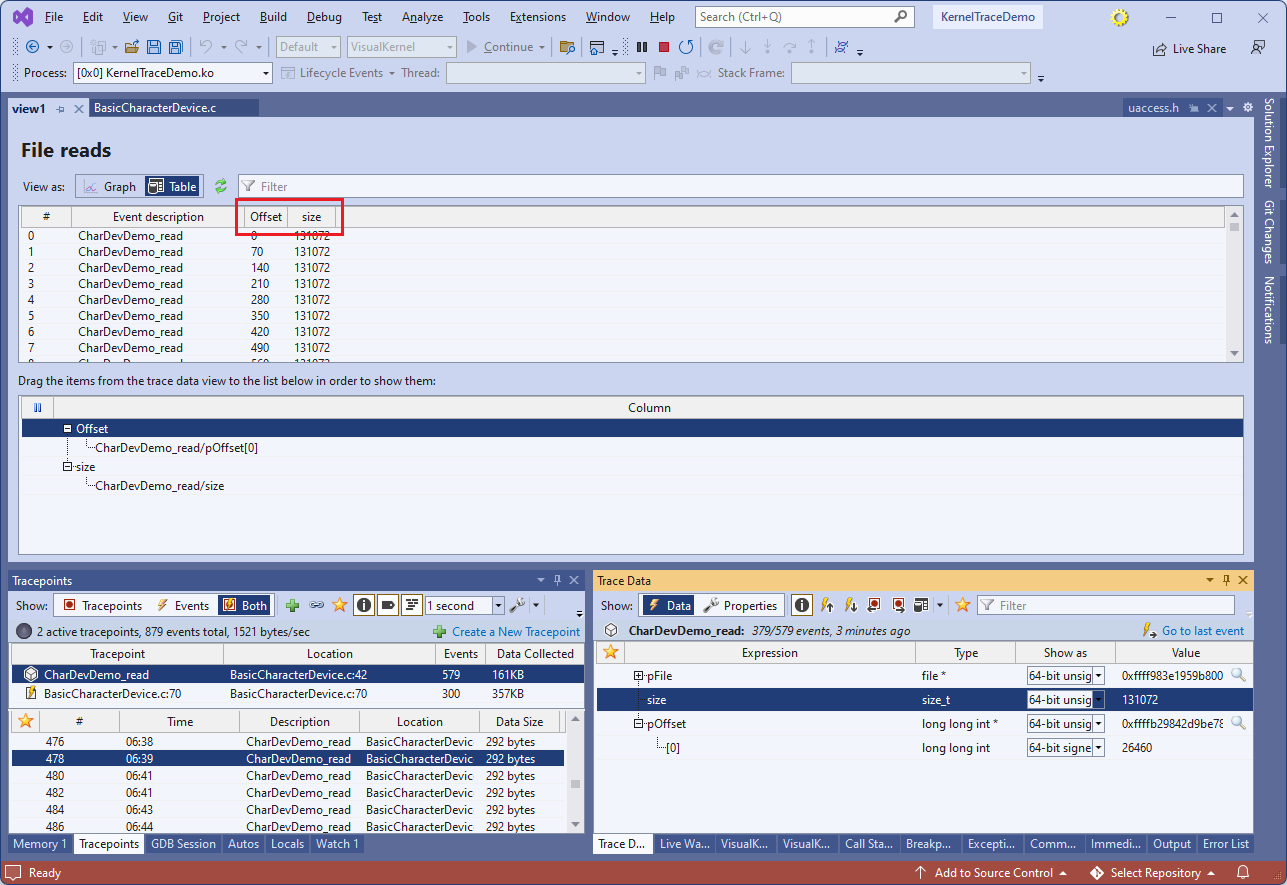The image size is (1287, 885).
Task: Expand the pFile tree node
Action: point(639,676)
